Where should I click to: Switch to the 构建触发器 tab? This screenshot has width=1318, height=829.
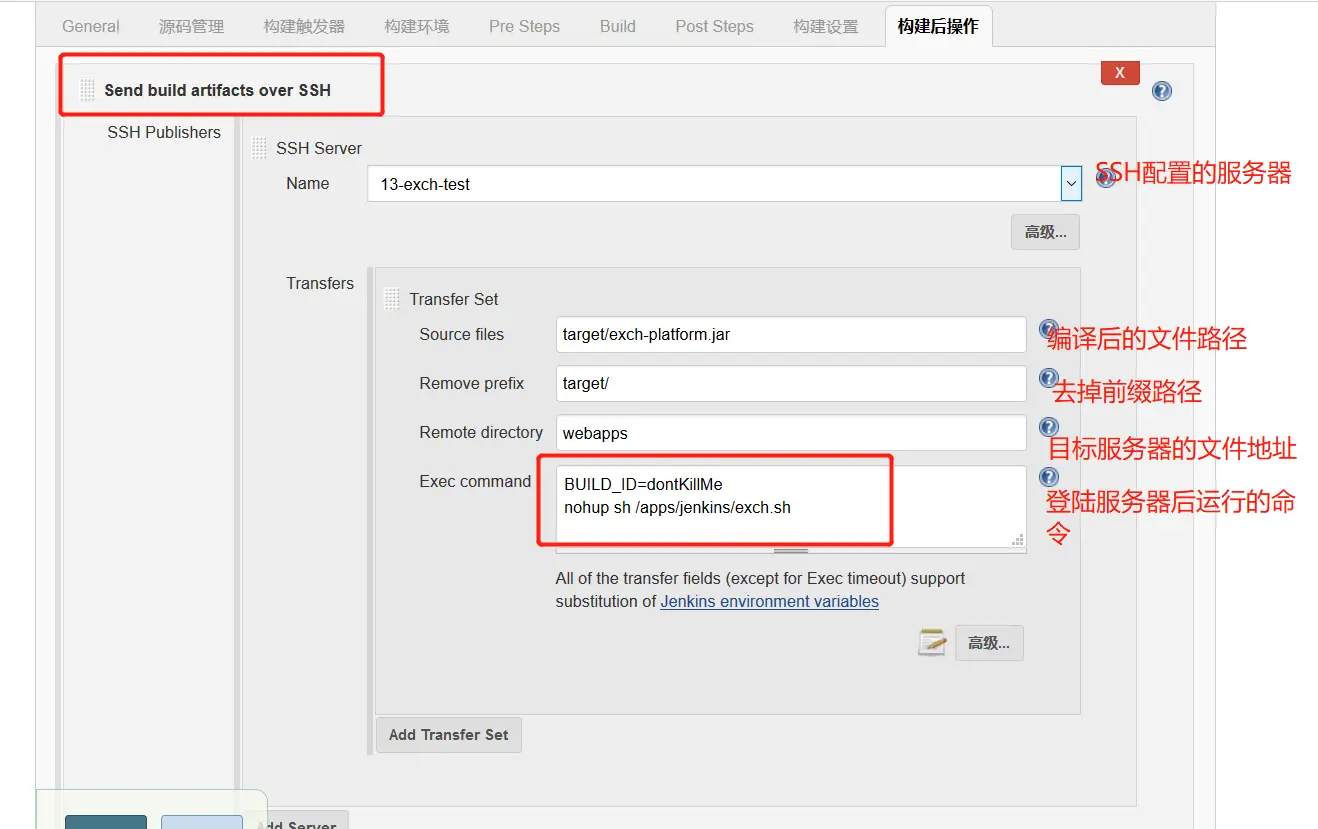coord(304,26)
